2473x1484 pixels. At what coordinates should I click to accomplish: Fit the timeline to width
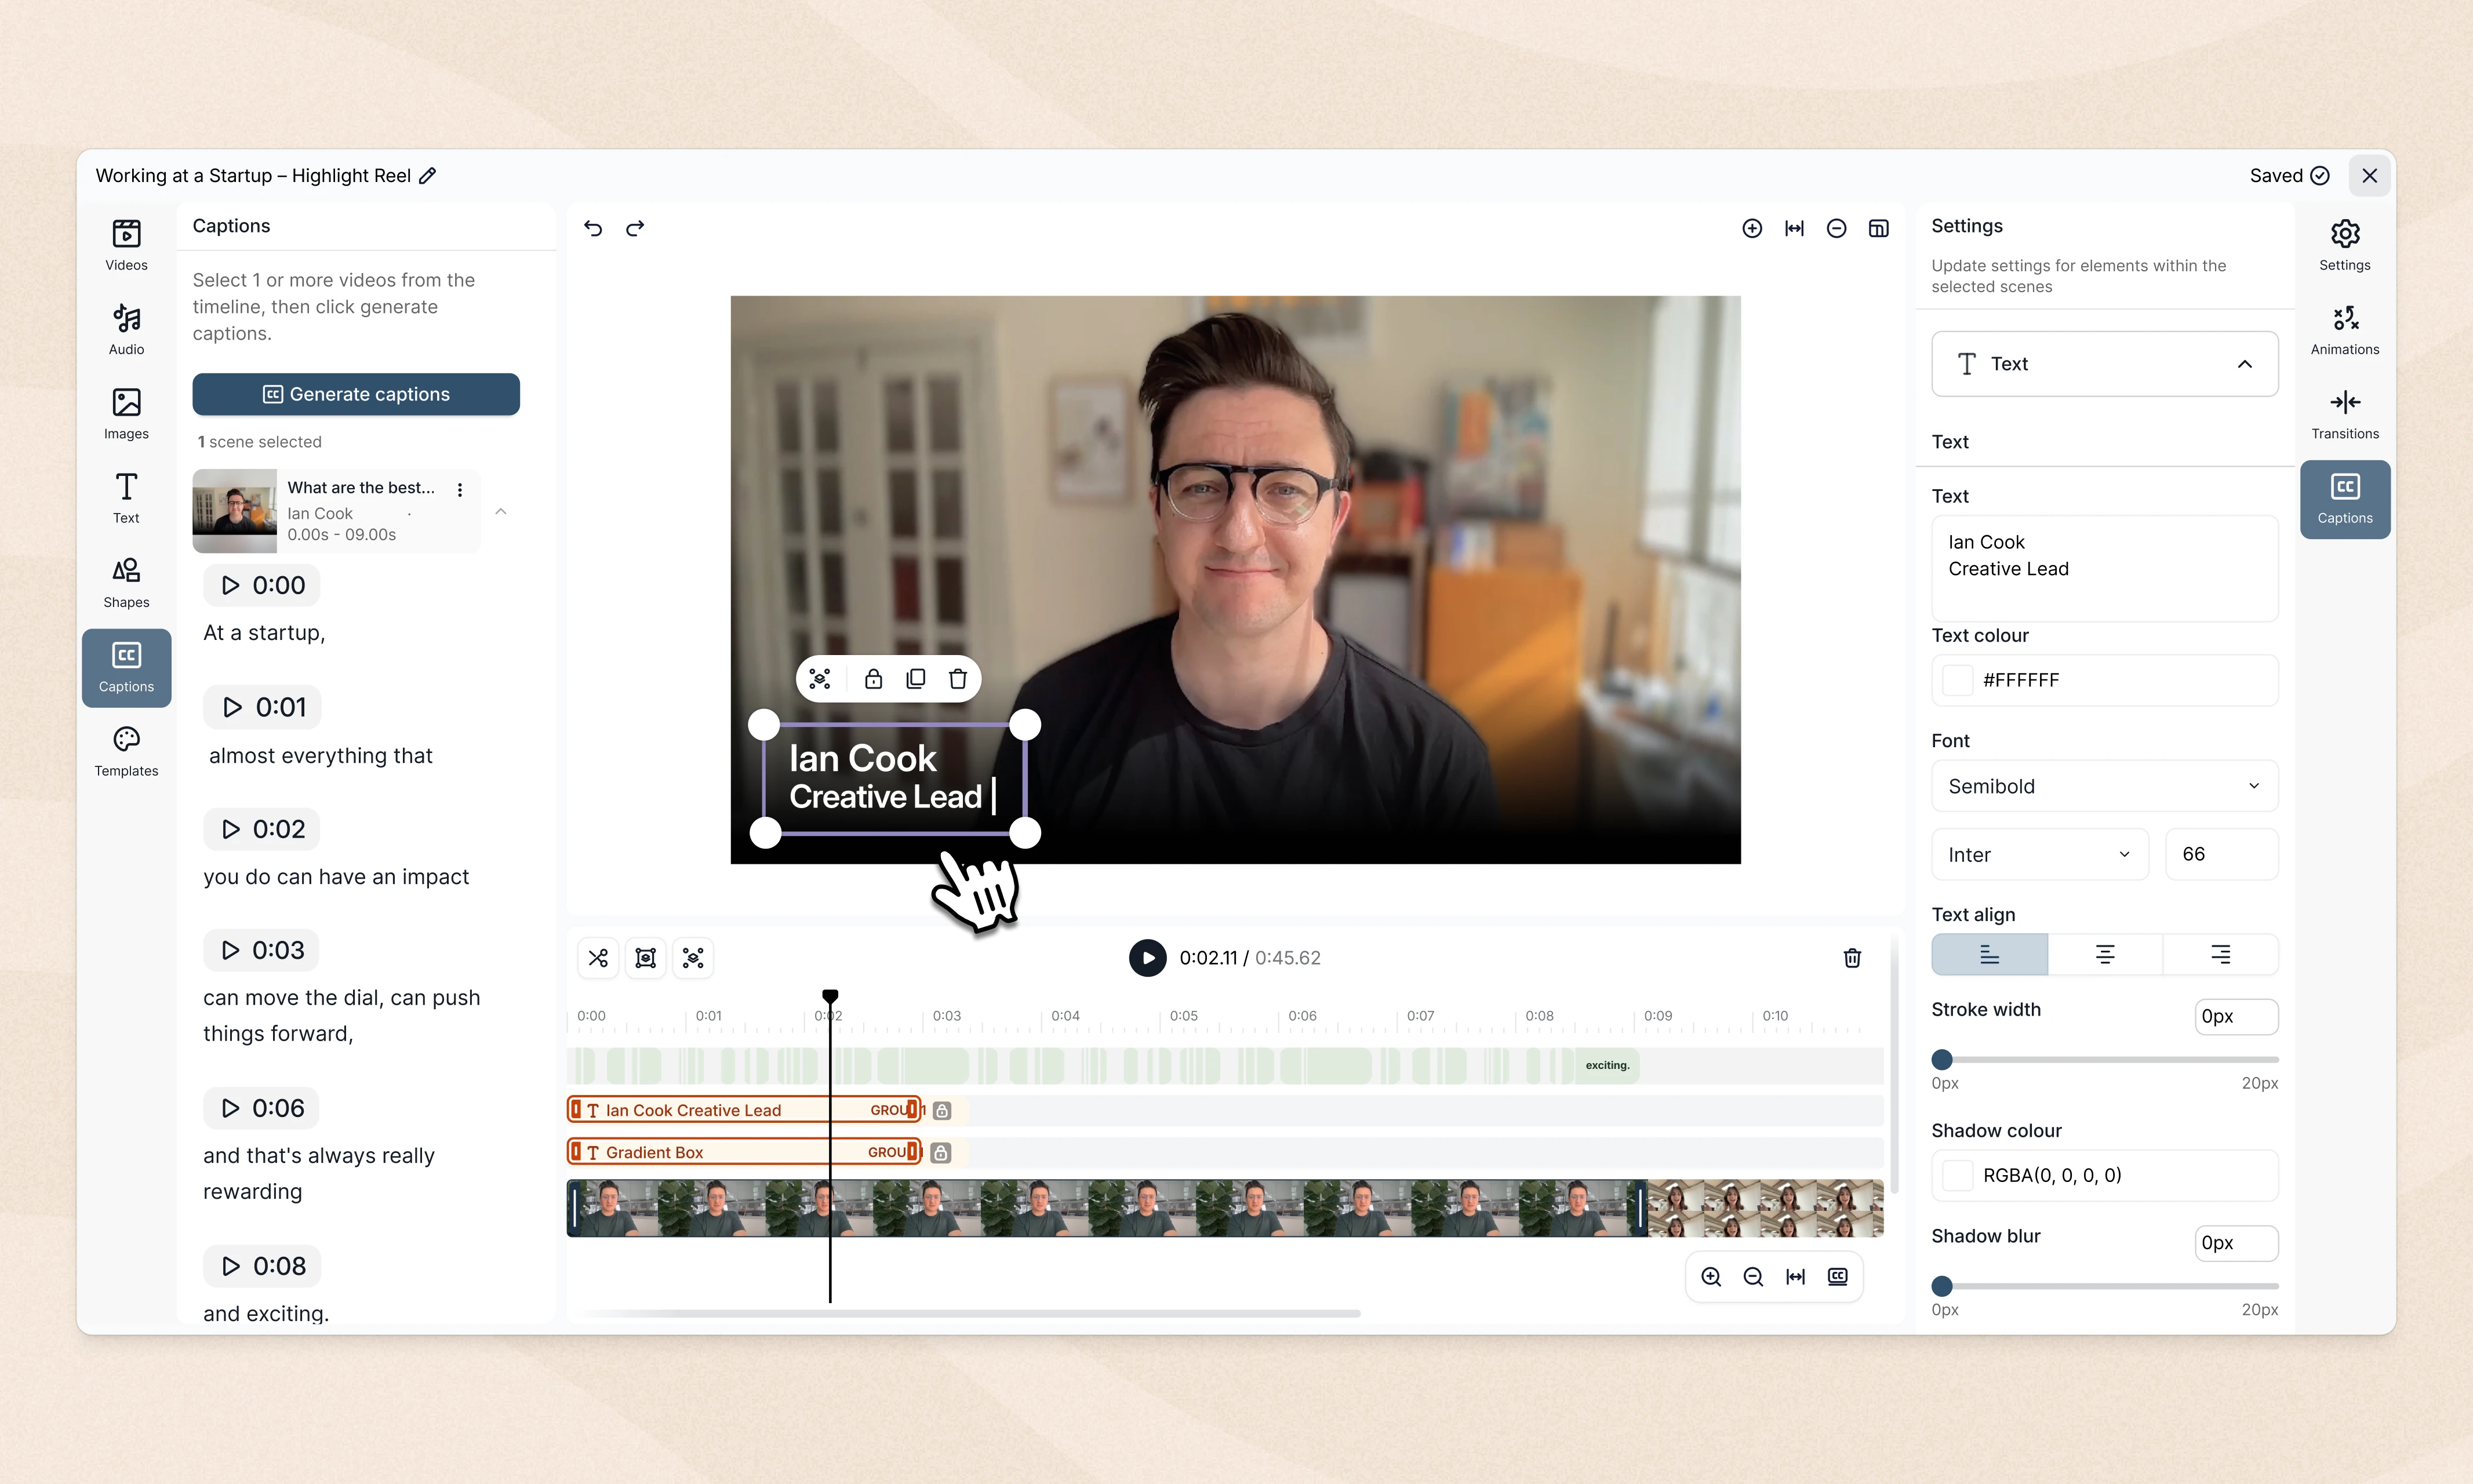click(1796, 1277)
